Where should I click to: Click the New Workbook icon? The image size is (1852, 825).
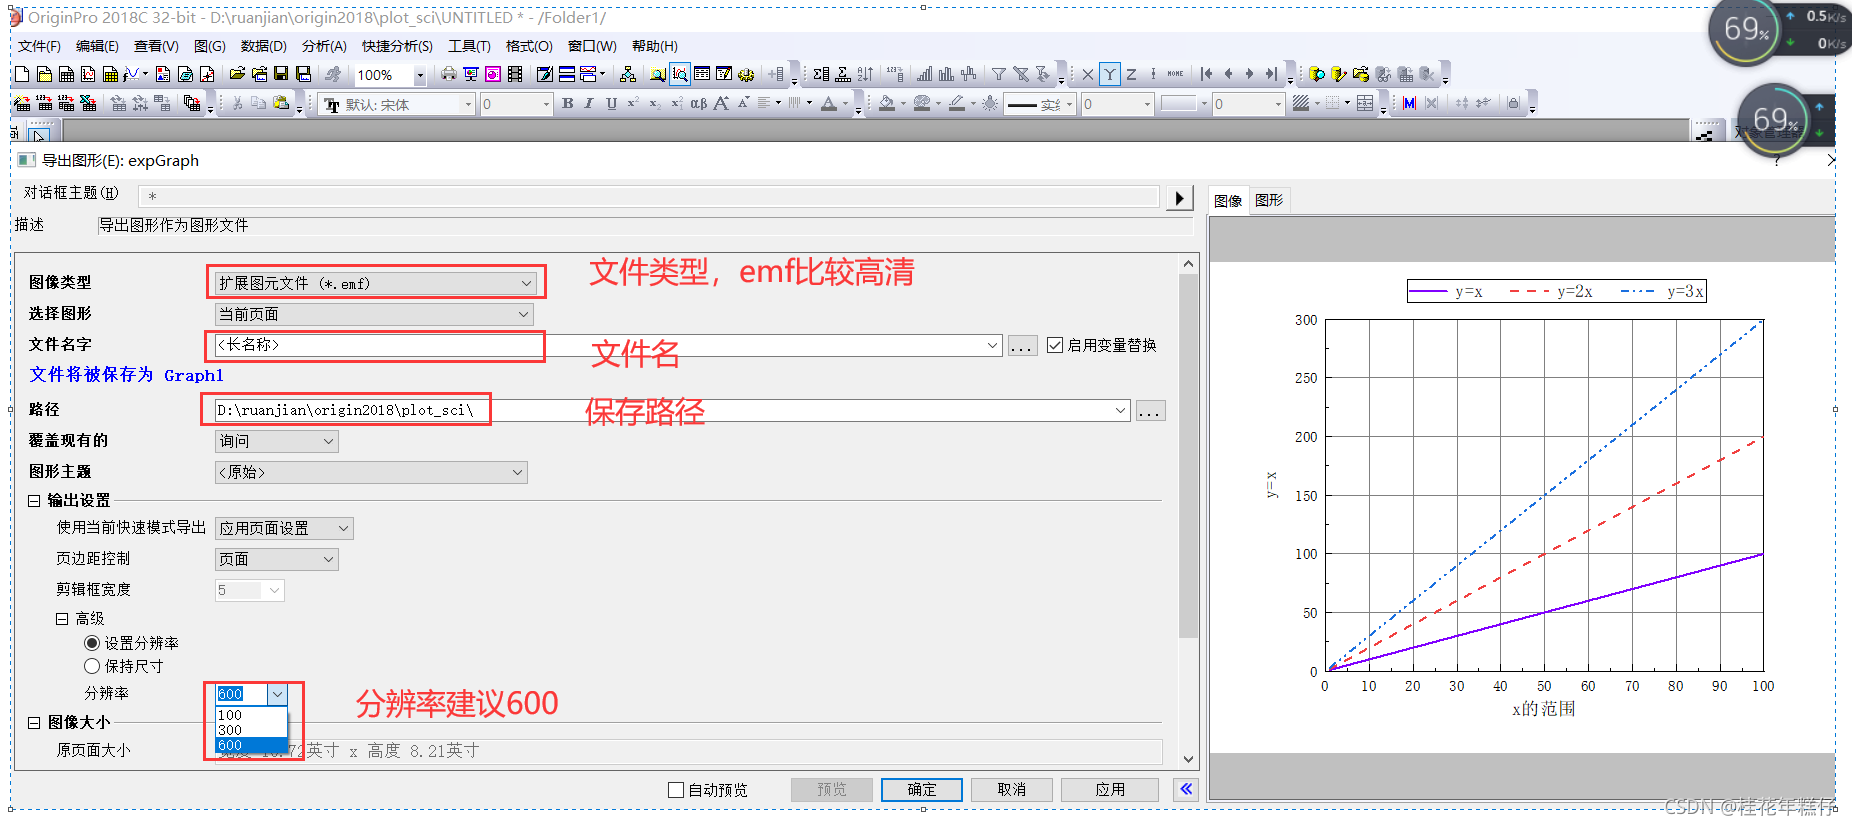(66, 74)
